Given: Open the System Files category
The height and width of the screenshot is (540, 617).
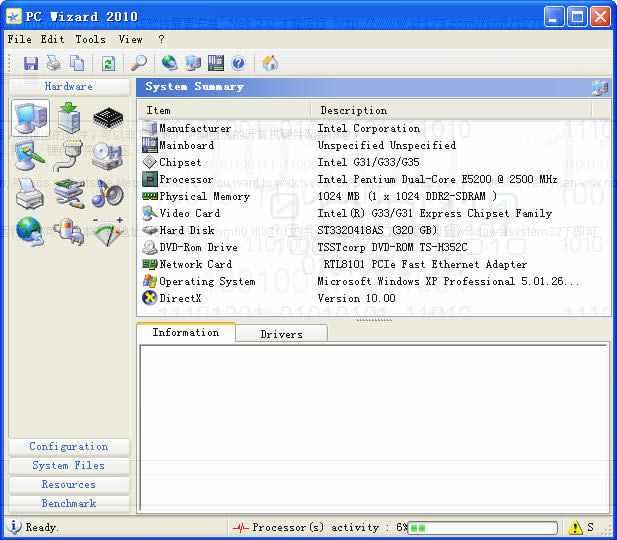Looking at the screenshot, I should pyautogui.click(x=69, y=465).
